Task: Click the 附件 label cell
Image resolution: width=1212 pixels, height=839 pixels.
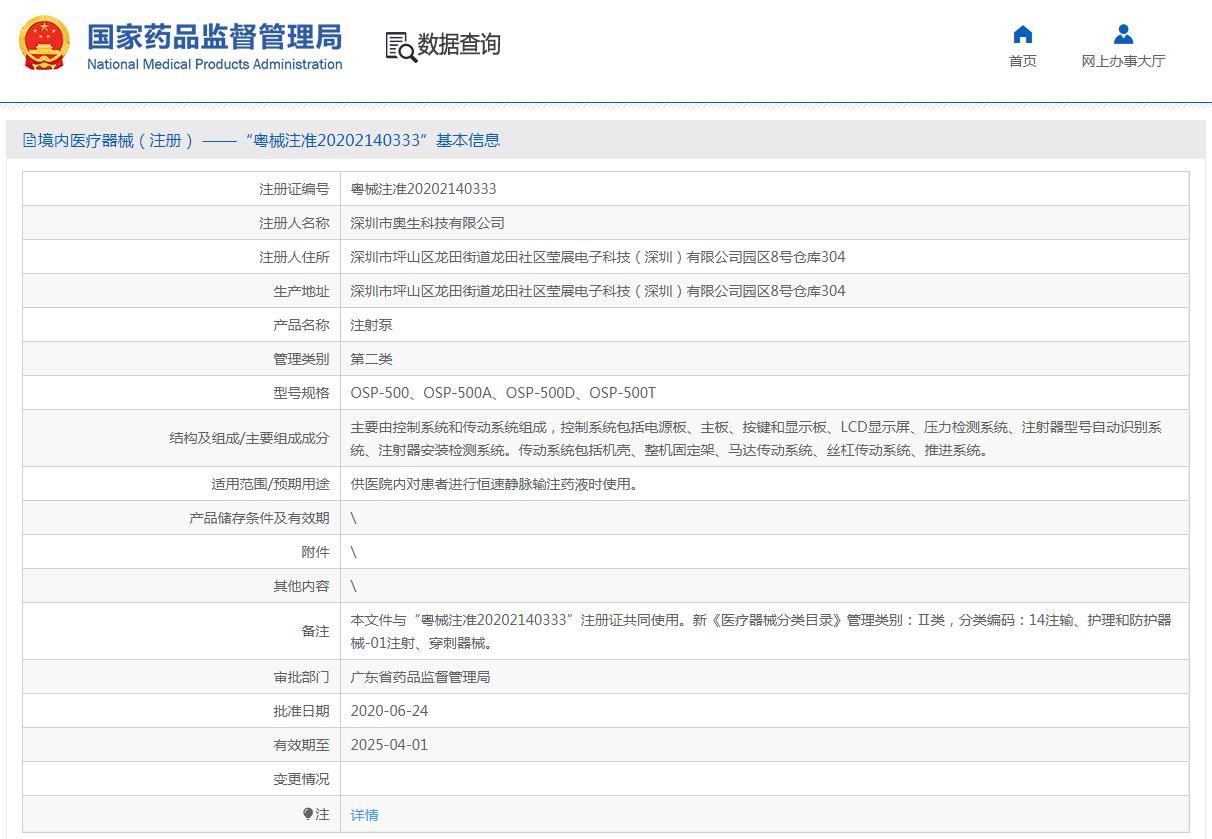Action: pyautogui.click(x=181, y=552)
